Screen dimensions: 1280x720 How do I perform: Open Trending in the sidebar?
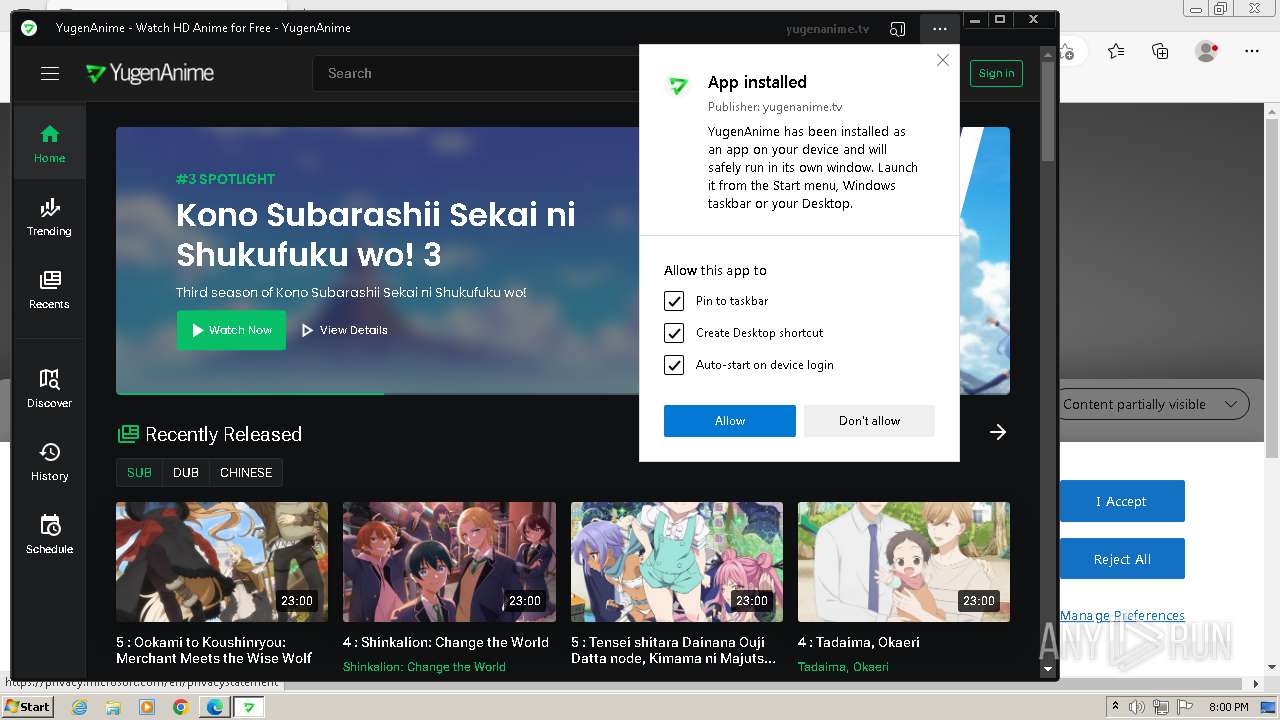(49, 217)
